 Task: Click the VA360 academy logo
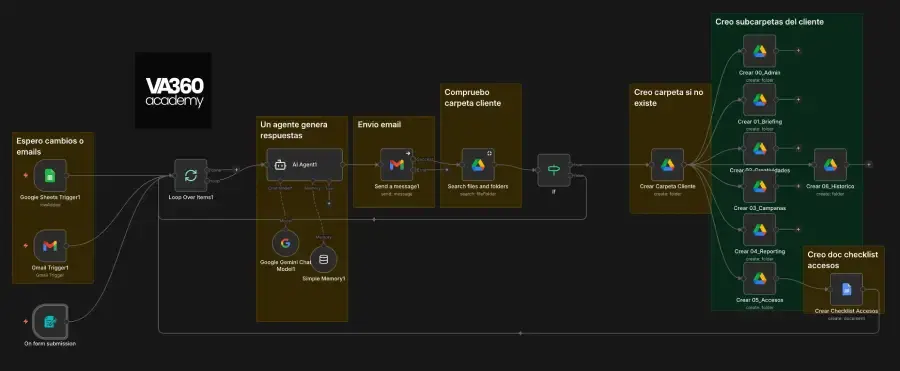[x=173, y=90]
